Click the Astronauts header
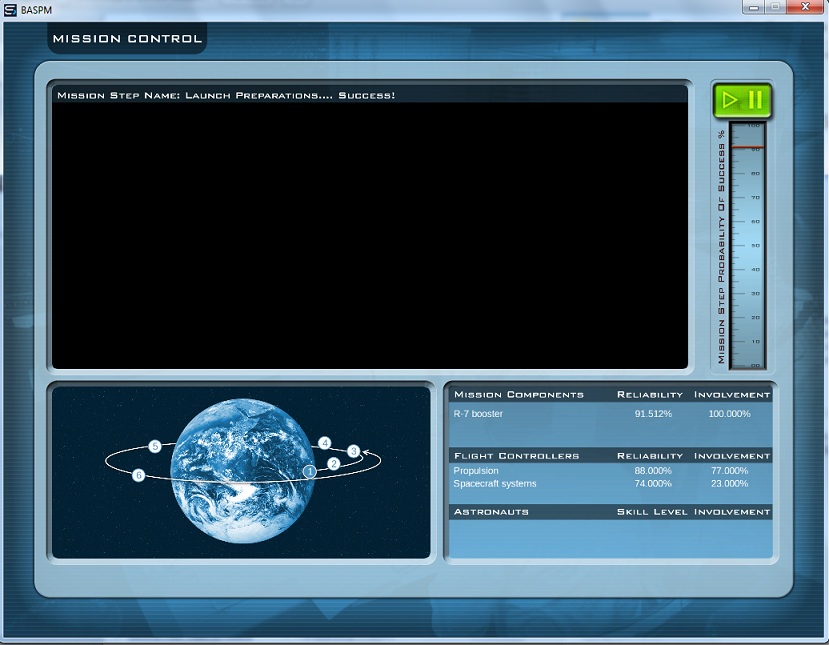The width and height of the screenshot is (829, 645). coord(491,512)
